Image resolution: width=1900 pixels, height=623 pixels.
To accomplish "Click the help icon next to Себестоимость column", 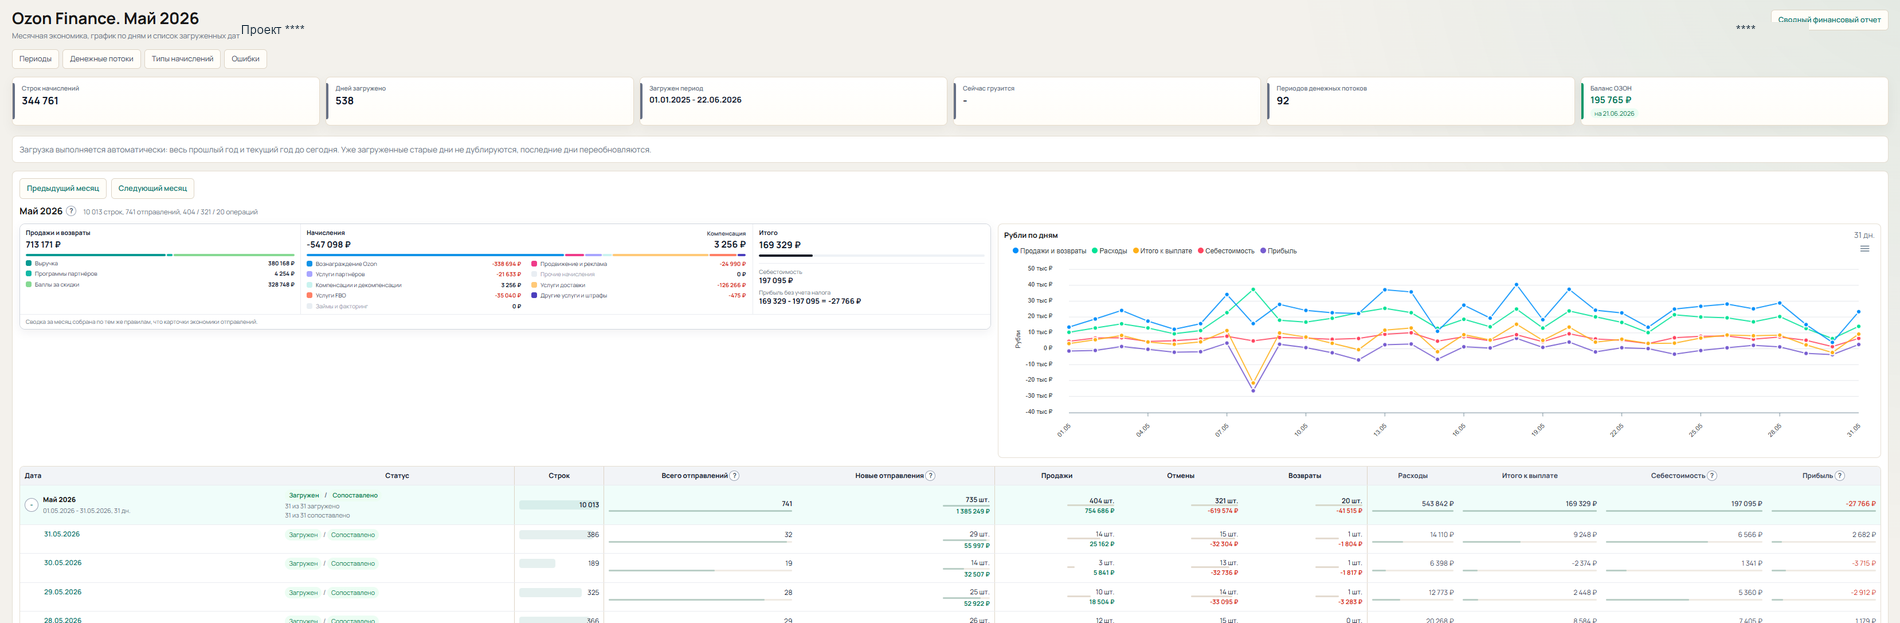I will 1712,476.
